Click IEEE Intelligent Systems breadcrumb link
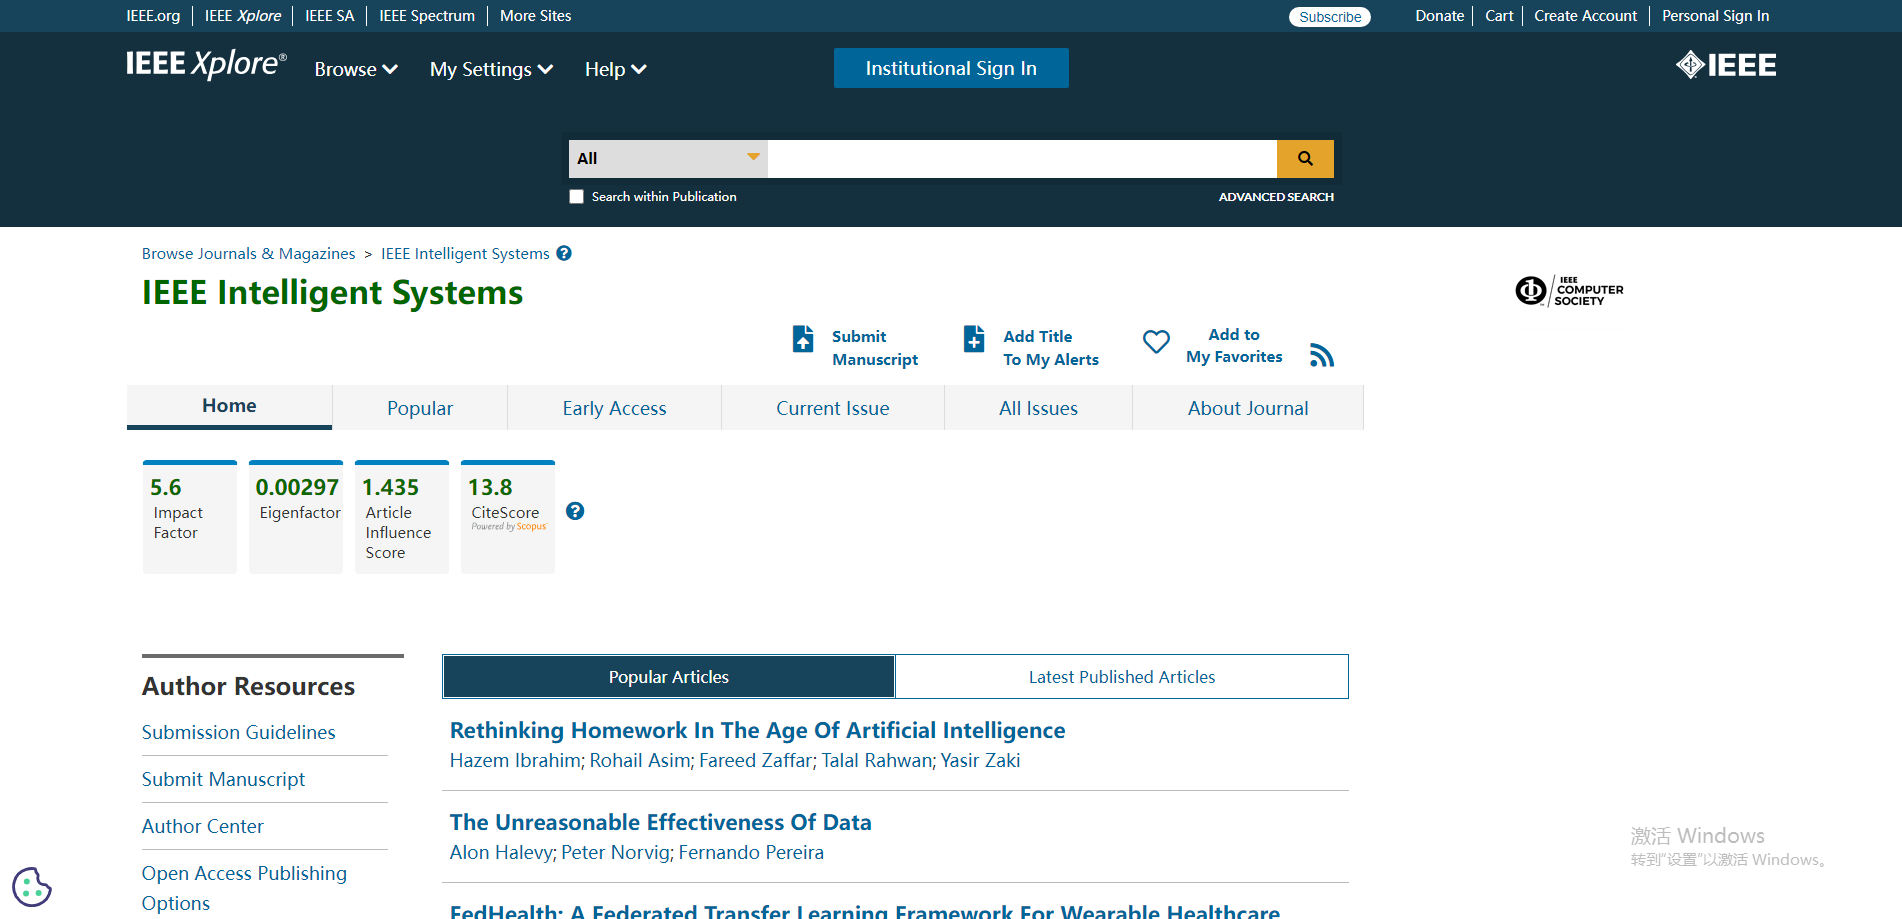The width and height of the screenshot is (1902, 919). [x=465, y=254]
